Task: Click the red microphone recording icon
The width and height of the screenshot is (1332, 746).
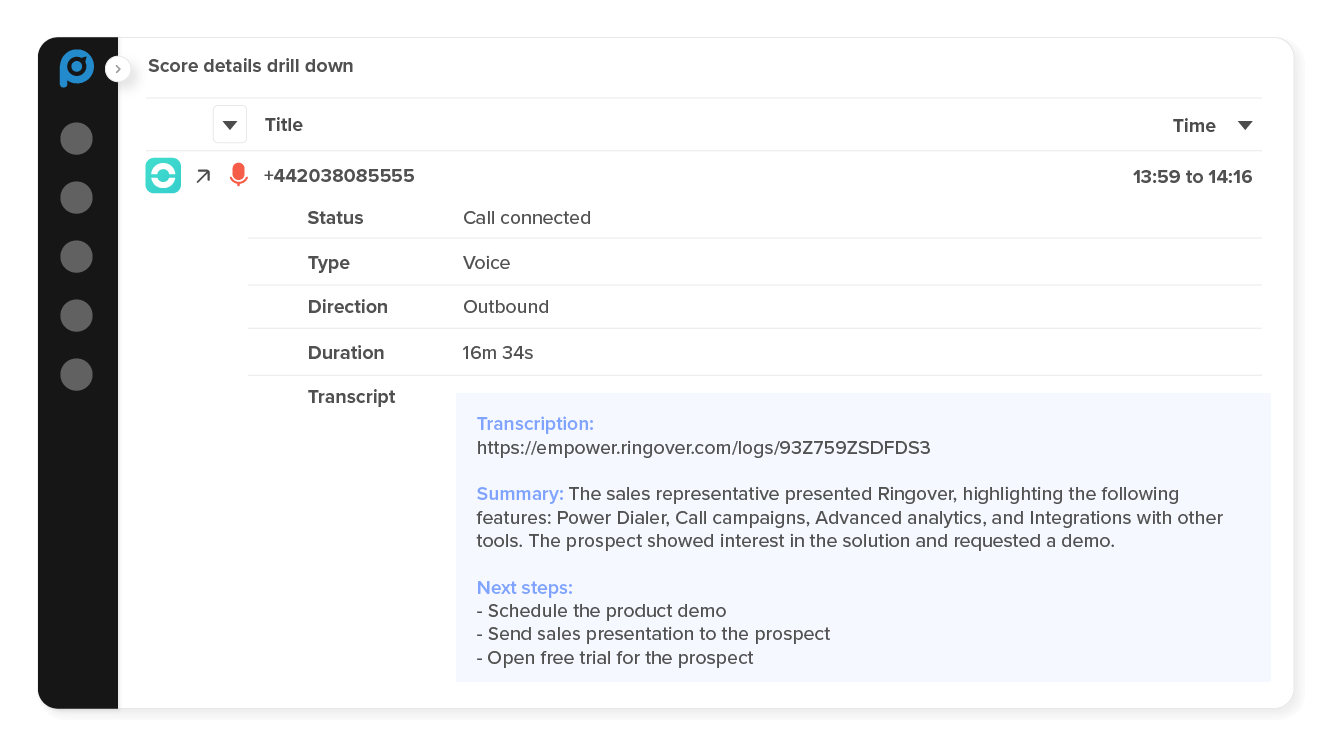Action: [x=238, y=173]
